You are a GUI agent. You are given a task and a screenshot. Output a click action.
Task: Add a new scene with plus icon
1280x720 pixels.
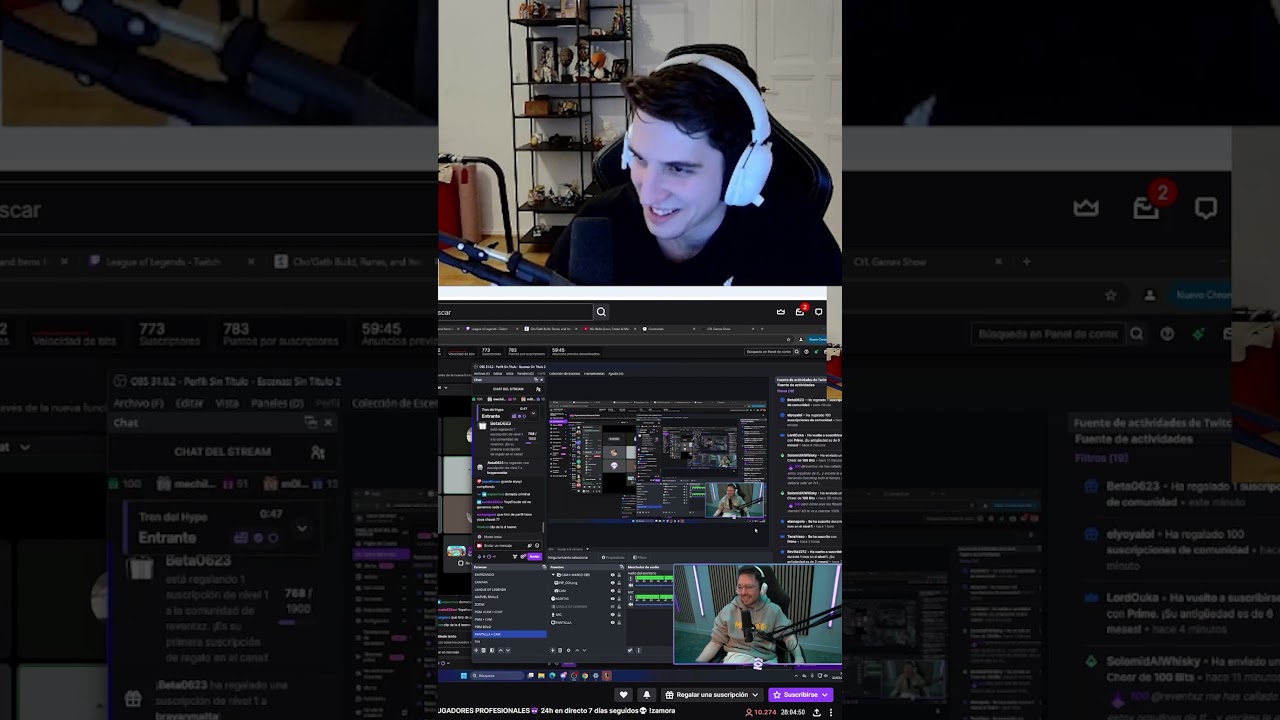pos(476,650)
